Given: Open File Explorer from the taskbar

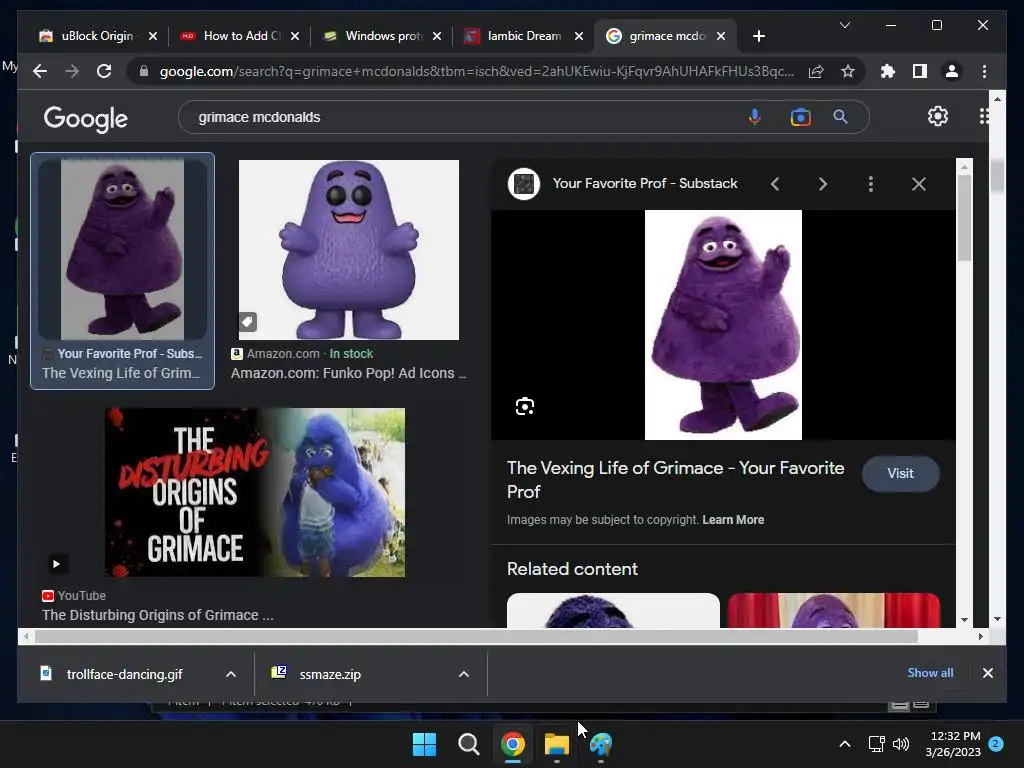Looking at the screenshot, I should pos(557,744).
